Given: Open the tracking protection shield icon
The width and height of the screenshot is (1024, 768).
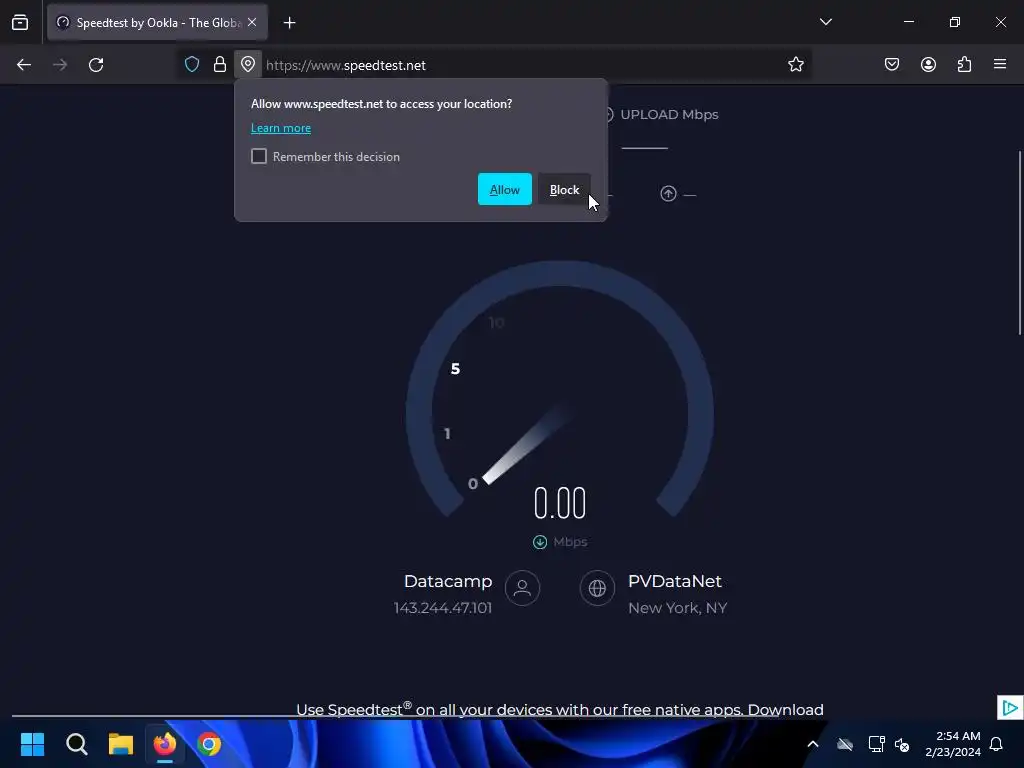Looking at the screenshot, I should coord(191,65).
